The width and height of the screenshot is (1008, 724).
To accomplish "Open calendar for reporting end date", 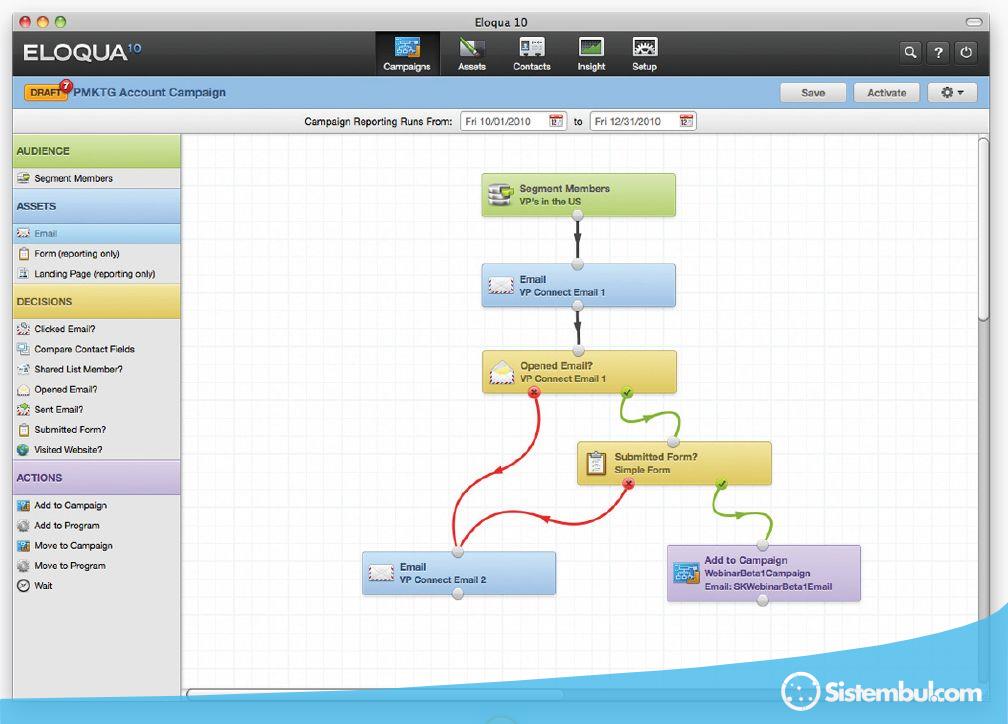I will tap(687, 121).
